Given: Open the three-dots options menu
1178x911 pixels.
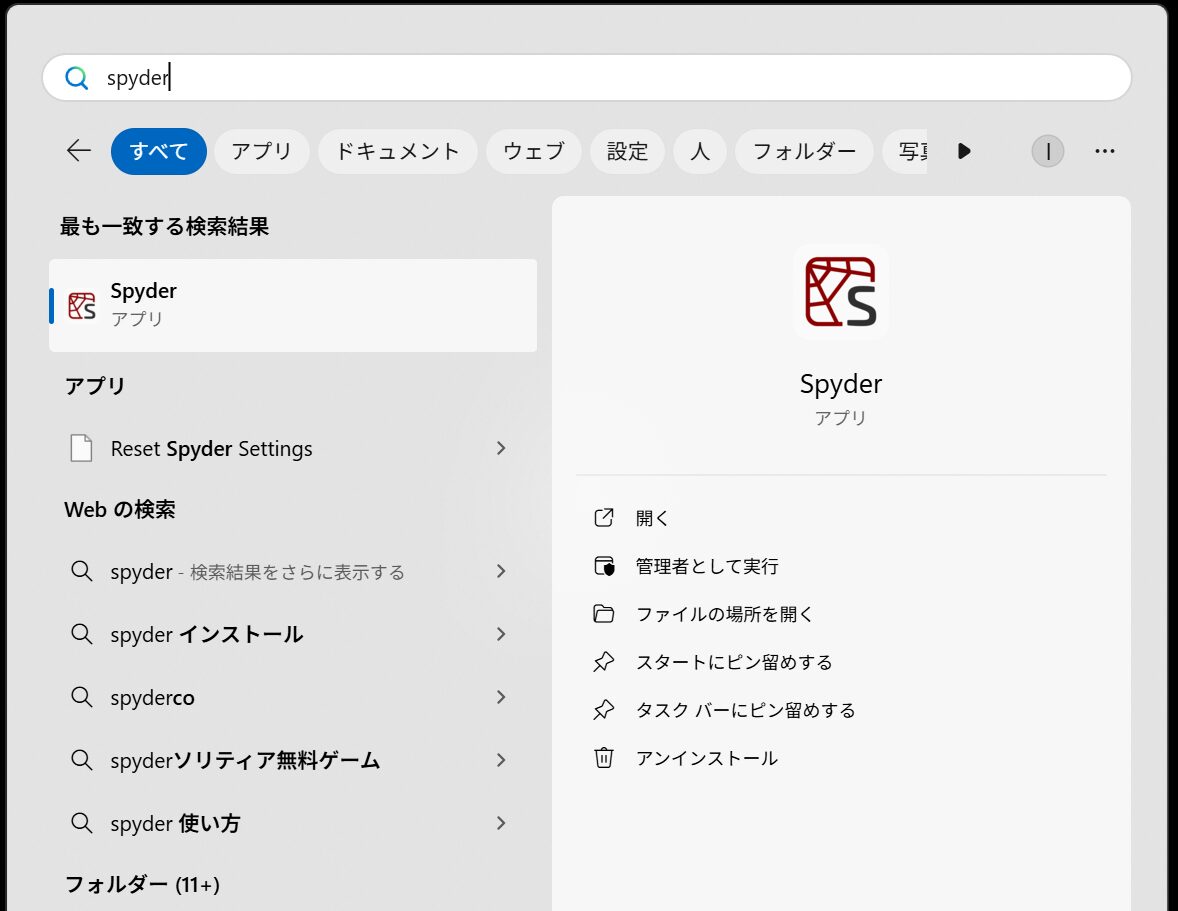Looking at the screenshot, I should click(1104, 151).
